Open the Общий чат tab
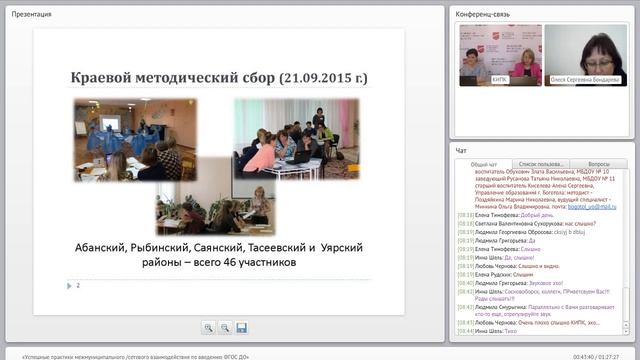Viewport: 640px width, 360px height. pyautogui.click(x=484, y=164)
